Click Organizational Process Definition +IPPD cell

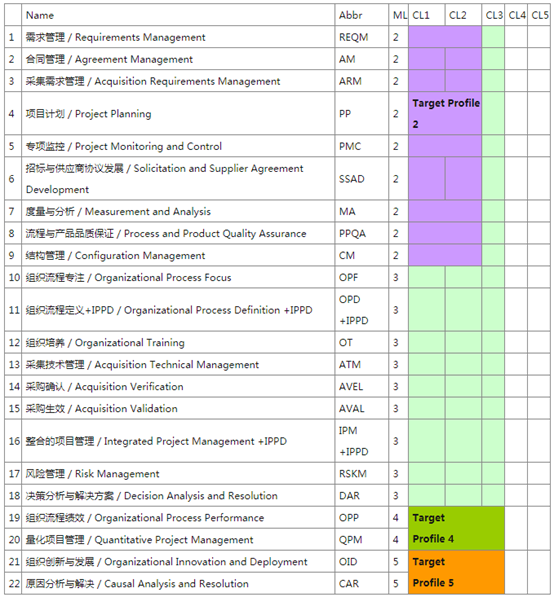[178, 310]
